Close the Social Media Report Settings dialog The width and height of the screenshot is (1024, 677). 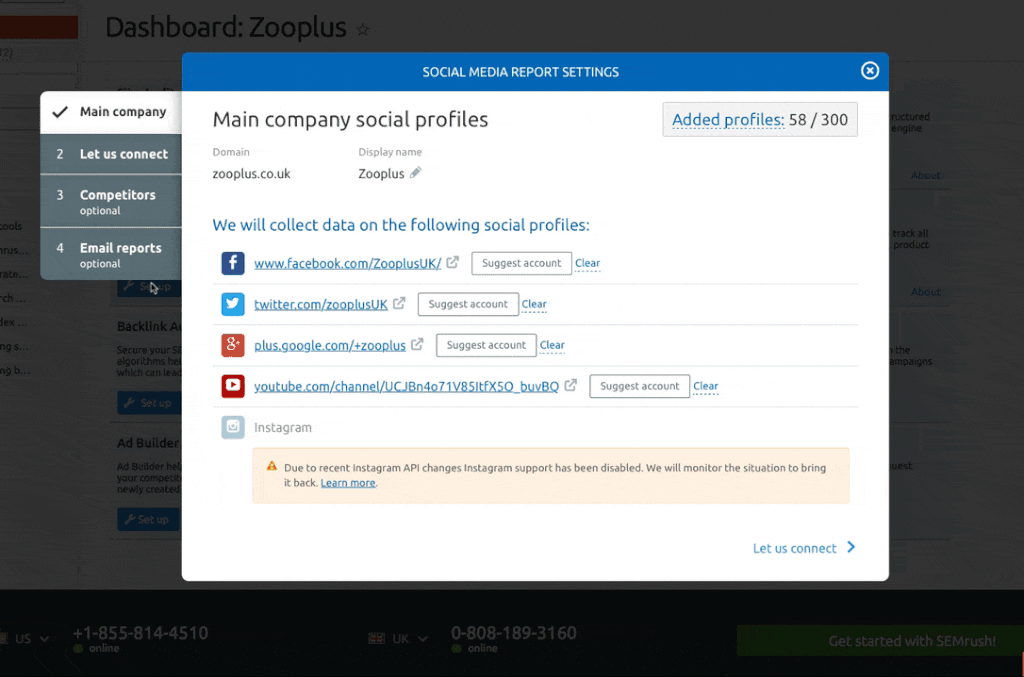pos(869,71)
